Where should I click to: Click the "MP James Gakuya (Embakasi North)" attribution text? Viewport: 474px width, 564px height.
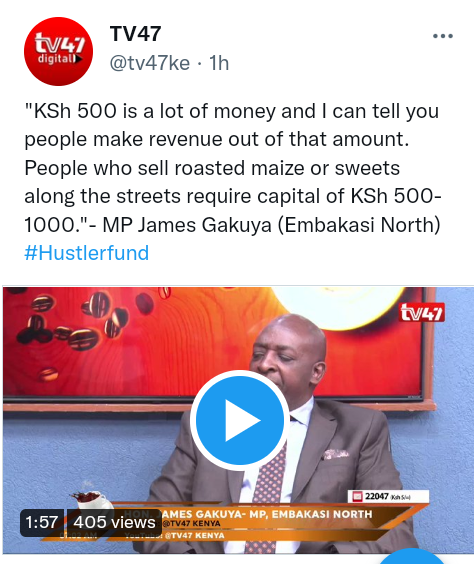(272, 225)
